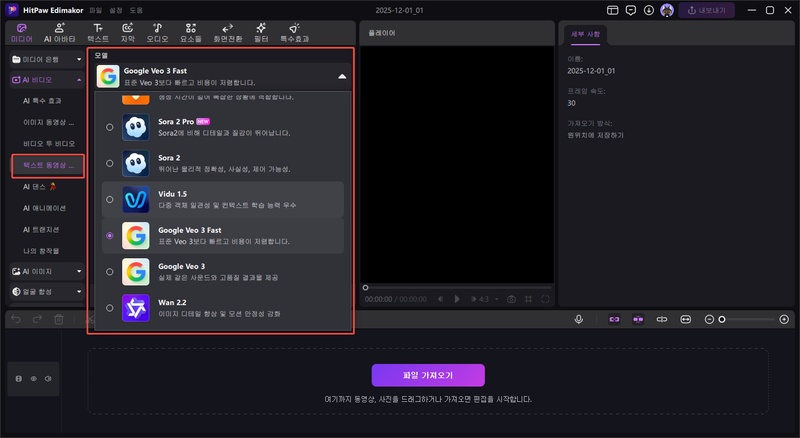
Task: Toggle track visibility eye icon
Action: click(x=34, y=379)
